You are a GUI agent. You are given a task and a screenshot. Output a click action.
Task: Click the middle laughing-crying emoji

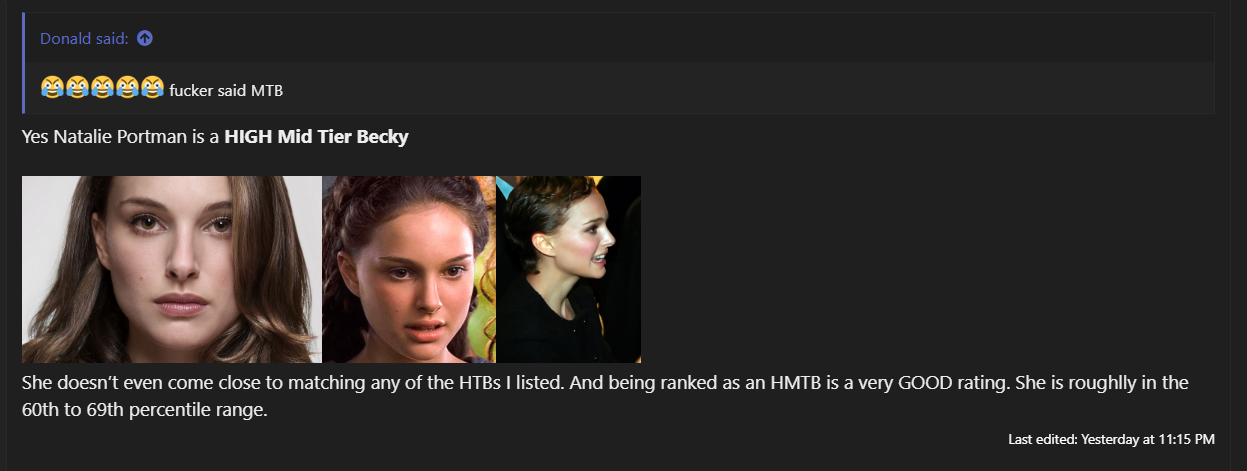102,88
